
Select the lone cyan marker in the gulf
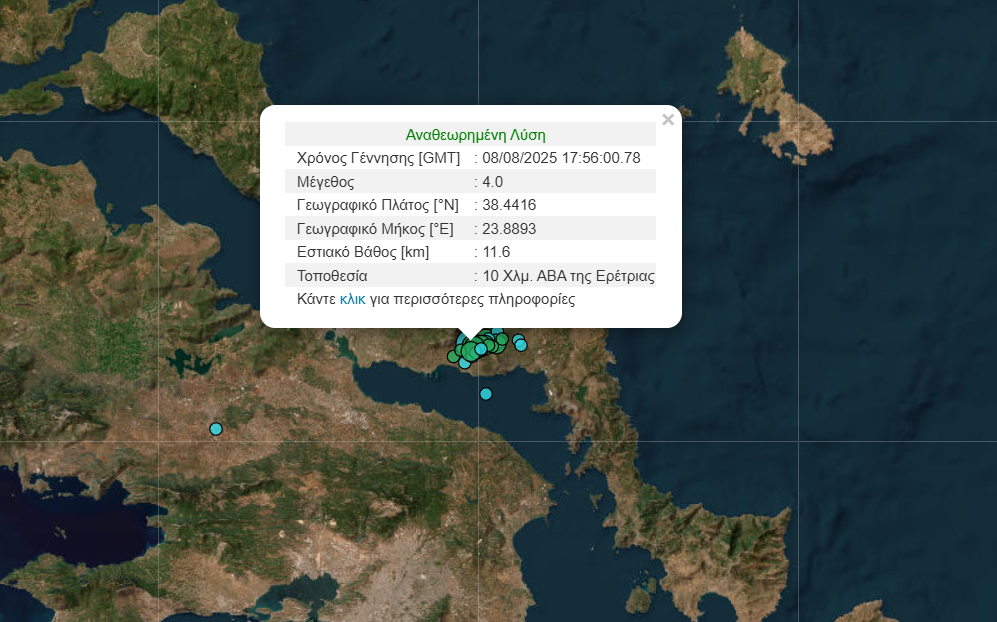pyautogui.click(x=486, y=394)
